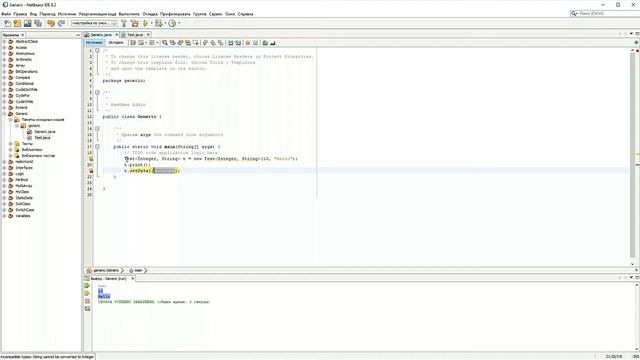Click the Profile Project toolbar icon

click(172, 24)
